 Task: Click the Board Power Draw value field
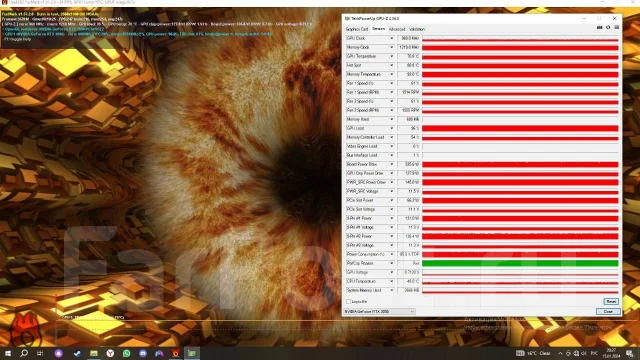(409, 164)
